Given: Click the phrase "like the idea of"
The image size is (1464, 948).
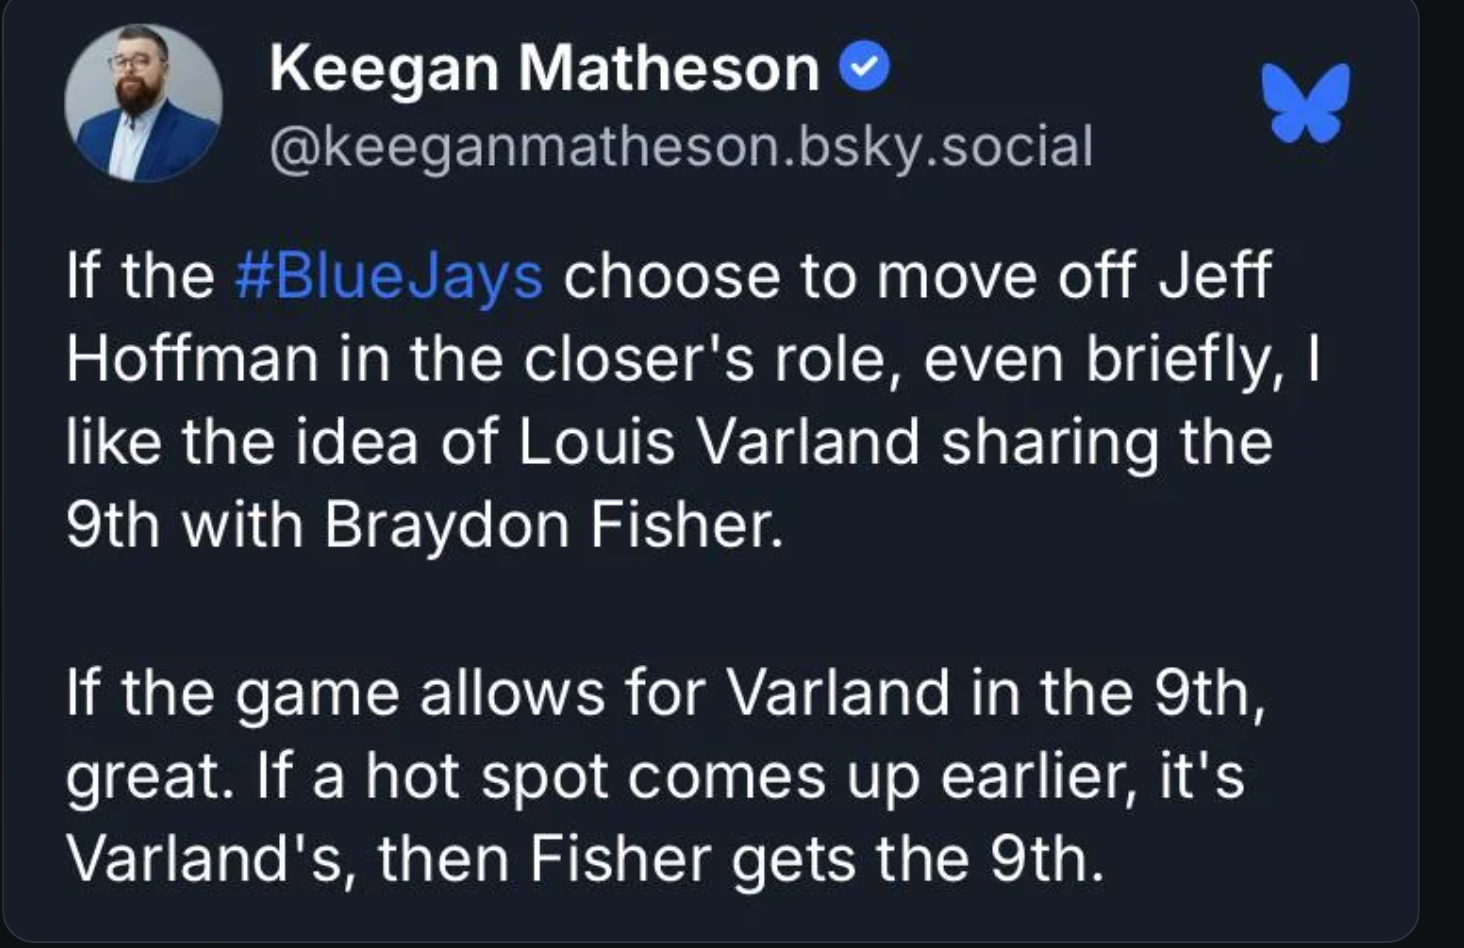Looking at the screenshot, I should 281,442.
